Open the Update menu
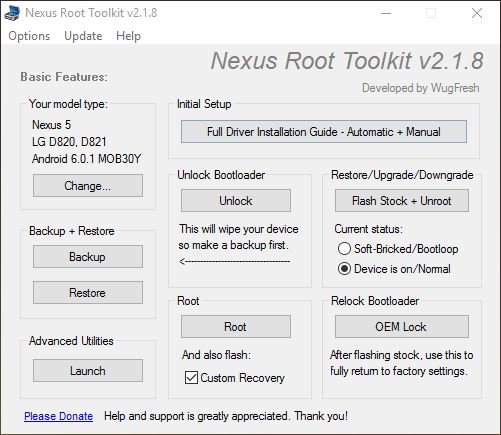The image size is (501, 435). pos(83,36)
